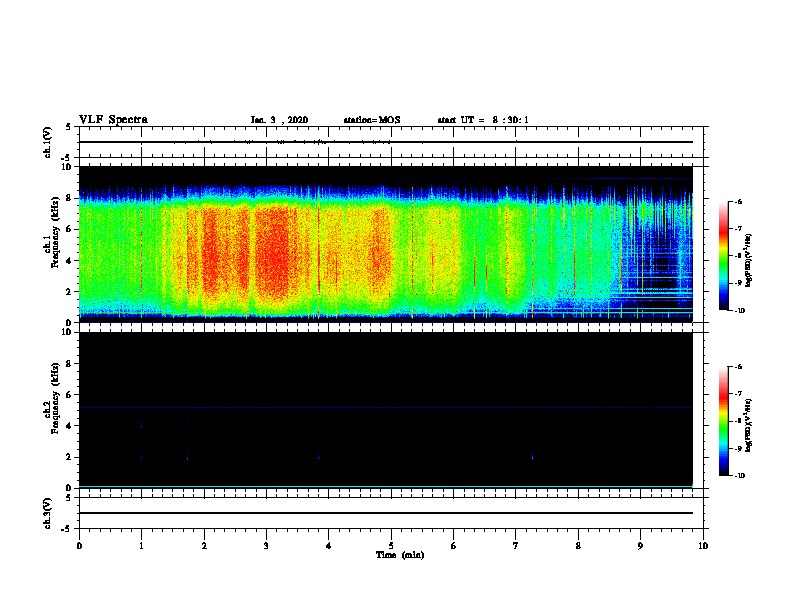This screenshot has height=612, width=792.
Task: Click the "-6" tick on ch.2 colorbar
Action: pos(738,367)
